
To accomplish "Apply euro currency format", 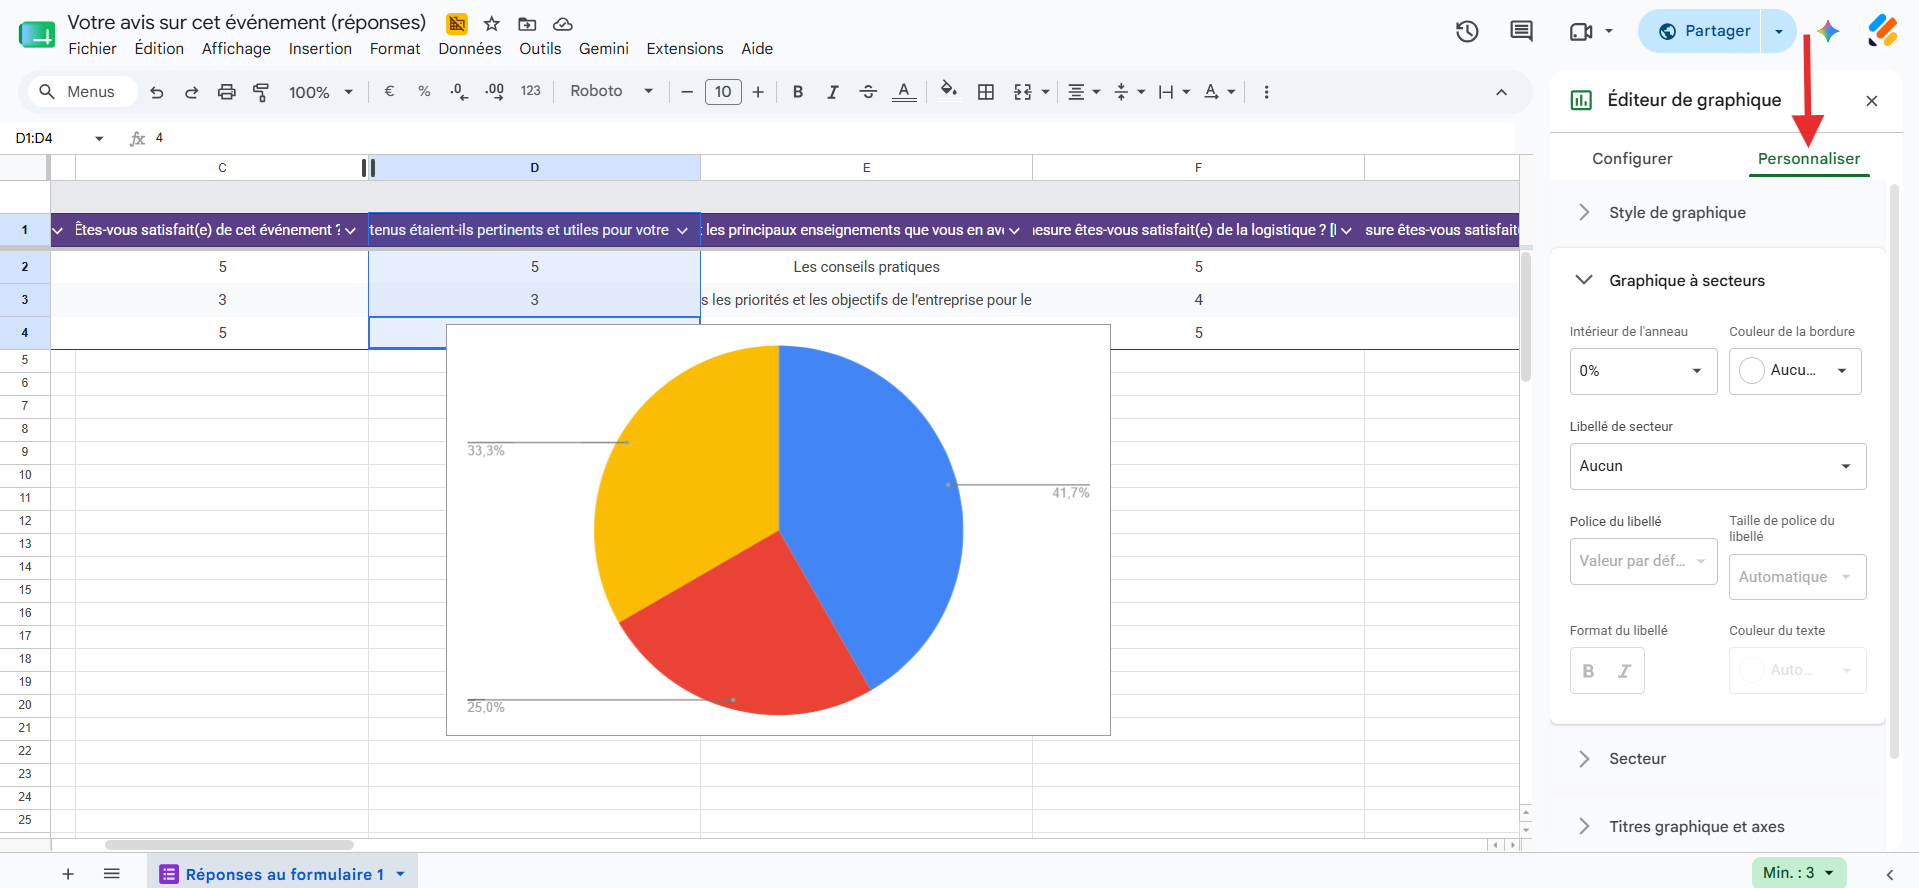I will click(x=389, y=91).
